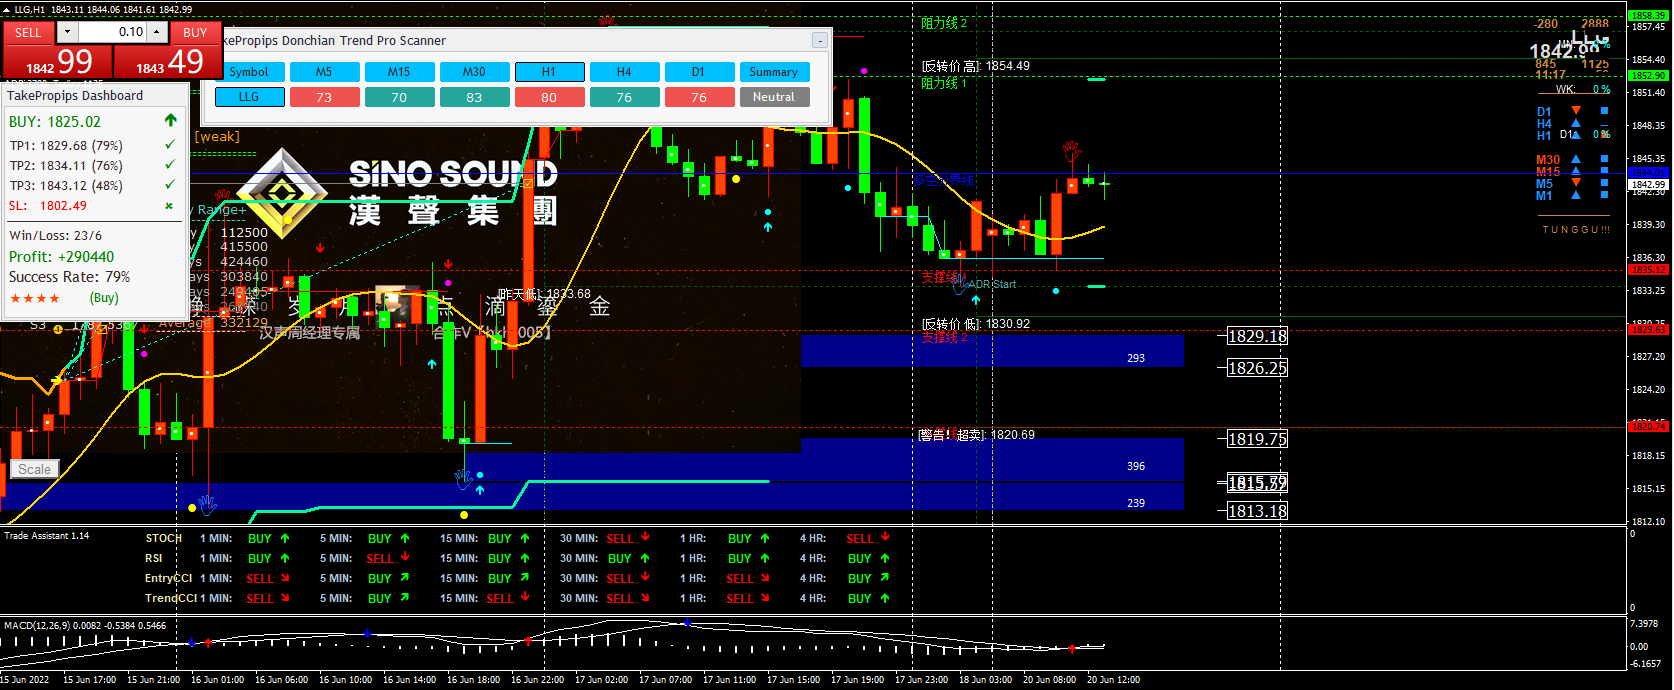The height and width of the screenshot is (690, 1674).
Task: Click the checkmark next to TP3: 1843.12
Action: [x=170, y=185]
